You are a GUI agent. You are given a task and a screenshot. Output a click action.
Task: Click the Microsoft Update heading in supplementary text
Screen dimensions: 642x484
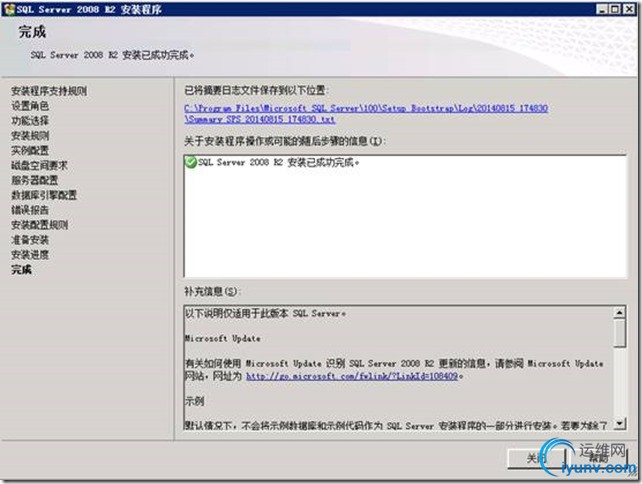pos(222,338)
